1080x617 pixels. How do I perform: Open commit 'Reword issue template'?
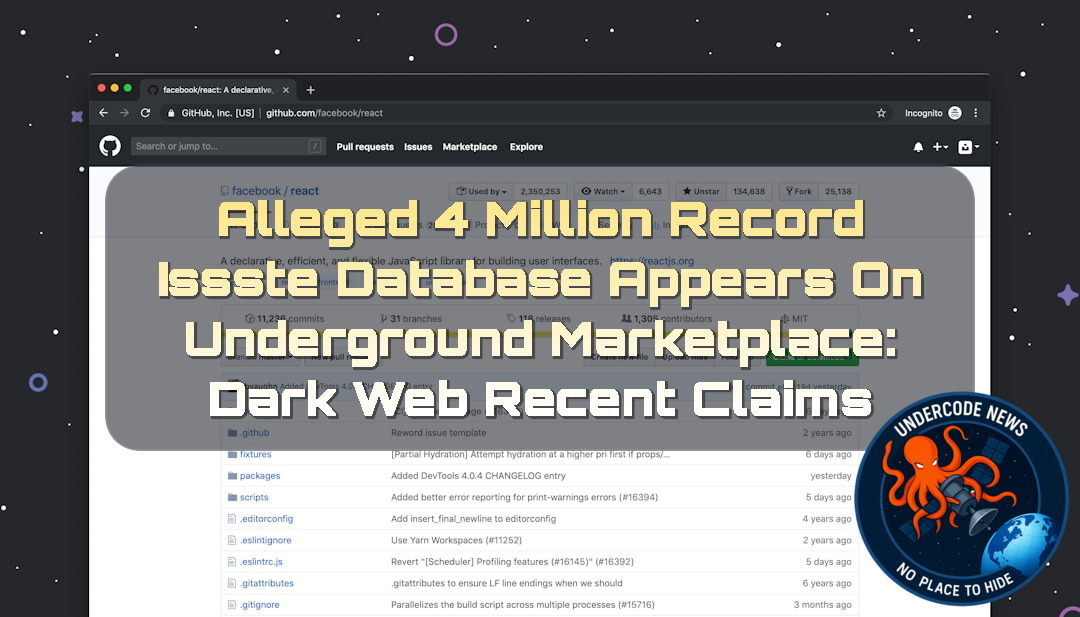[439, 432]
